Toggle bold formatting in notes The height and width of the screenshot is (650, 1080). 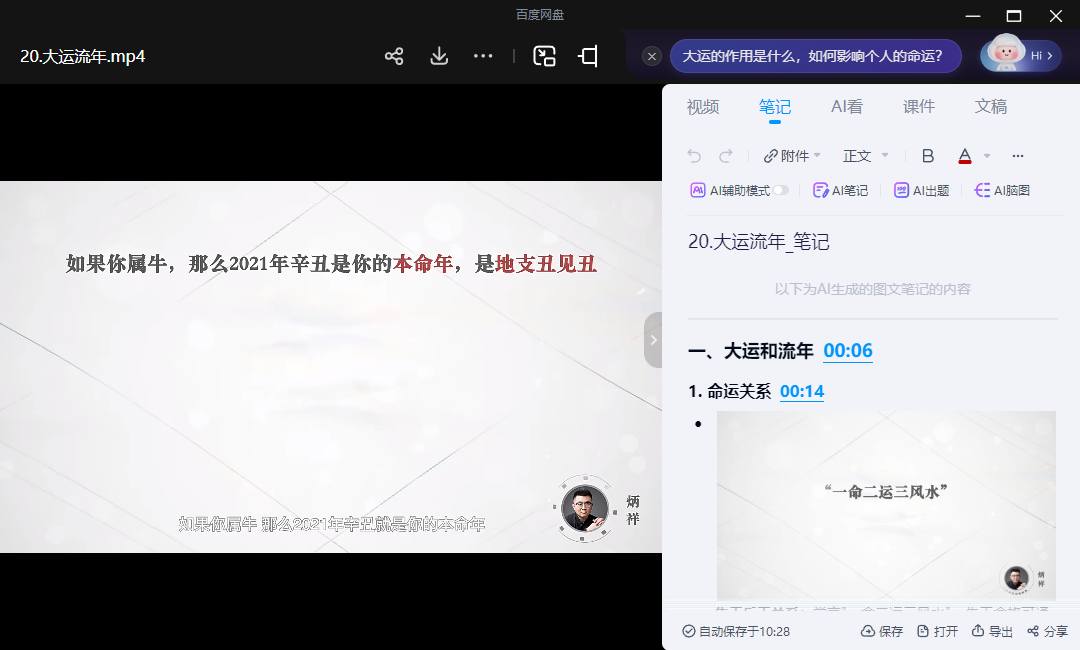point(927,155)
